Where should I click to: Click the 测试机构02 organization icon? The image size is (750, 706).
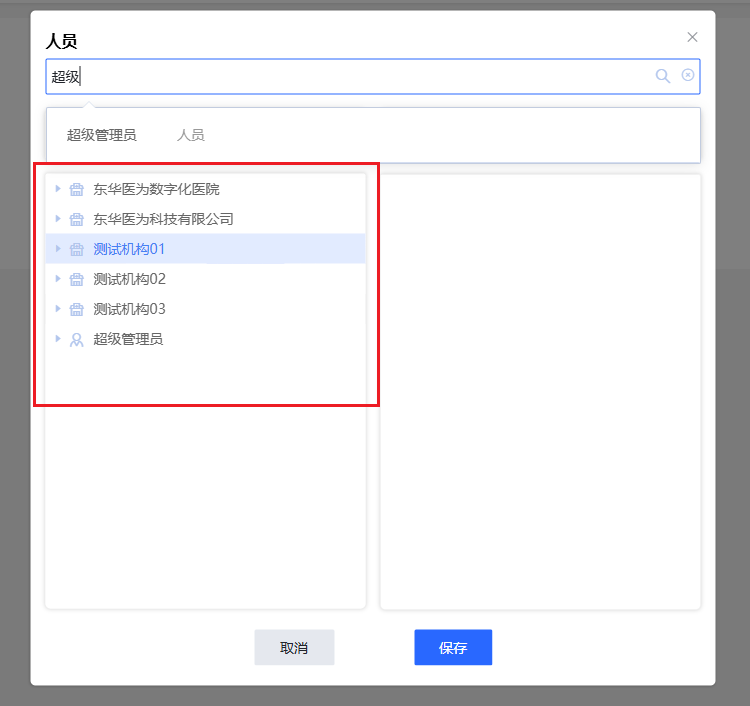76,279
